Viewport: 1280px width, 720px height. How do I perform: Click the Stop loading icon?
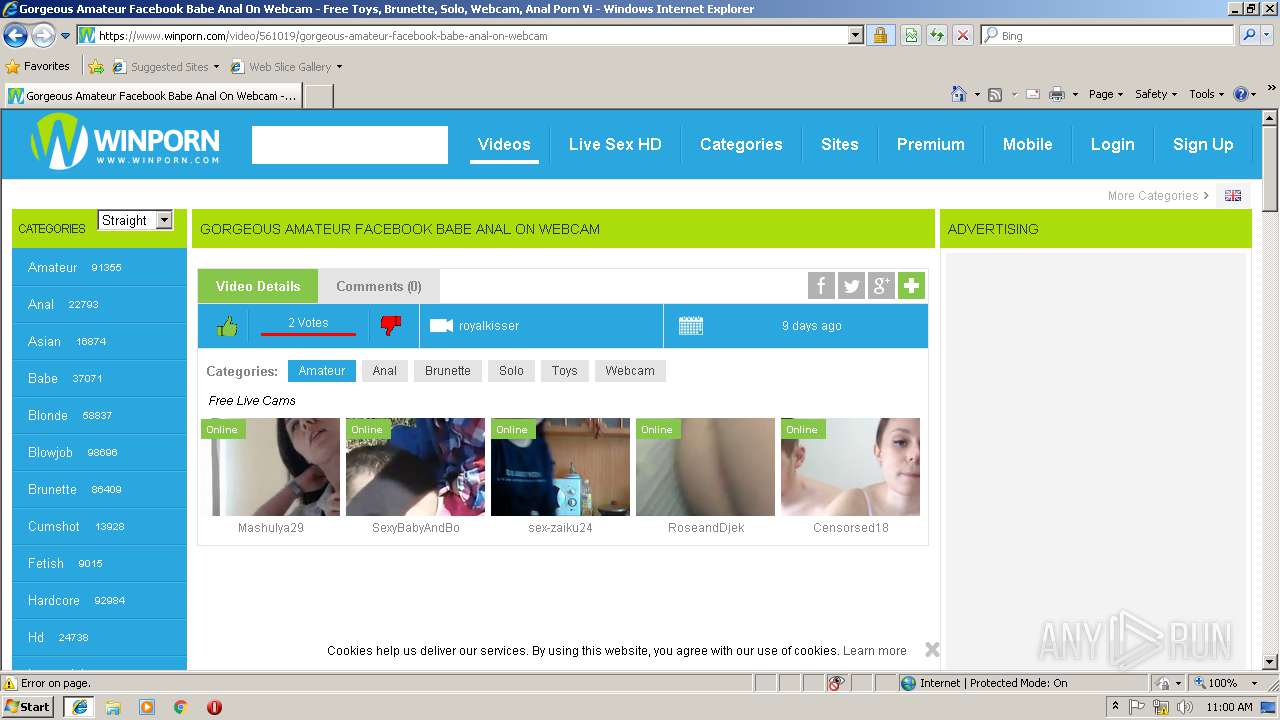963,36
